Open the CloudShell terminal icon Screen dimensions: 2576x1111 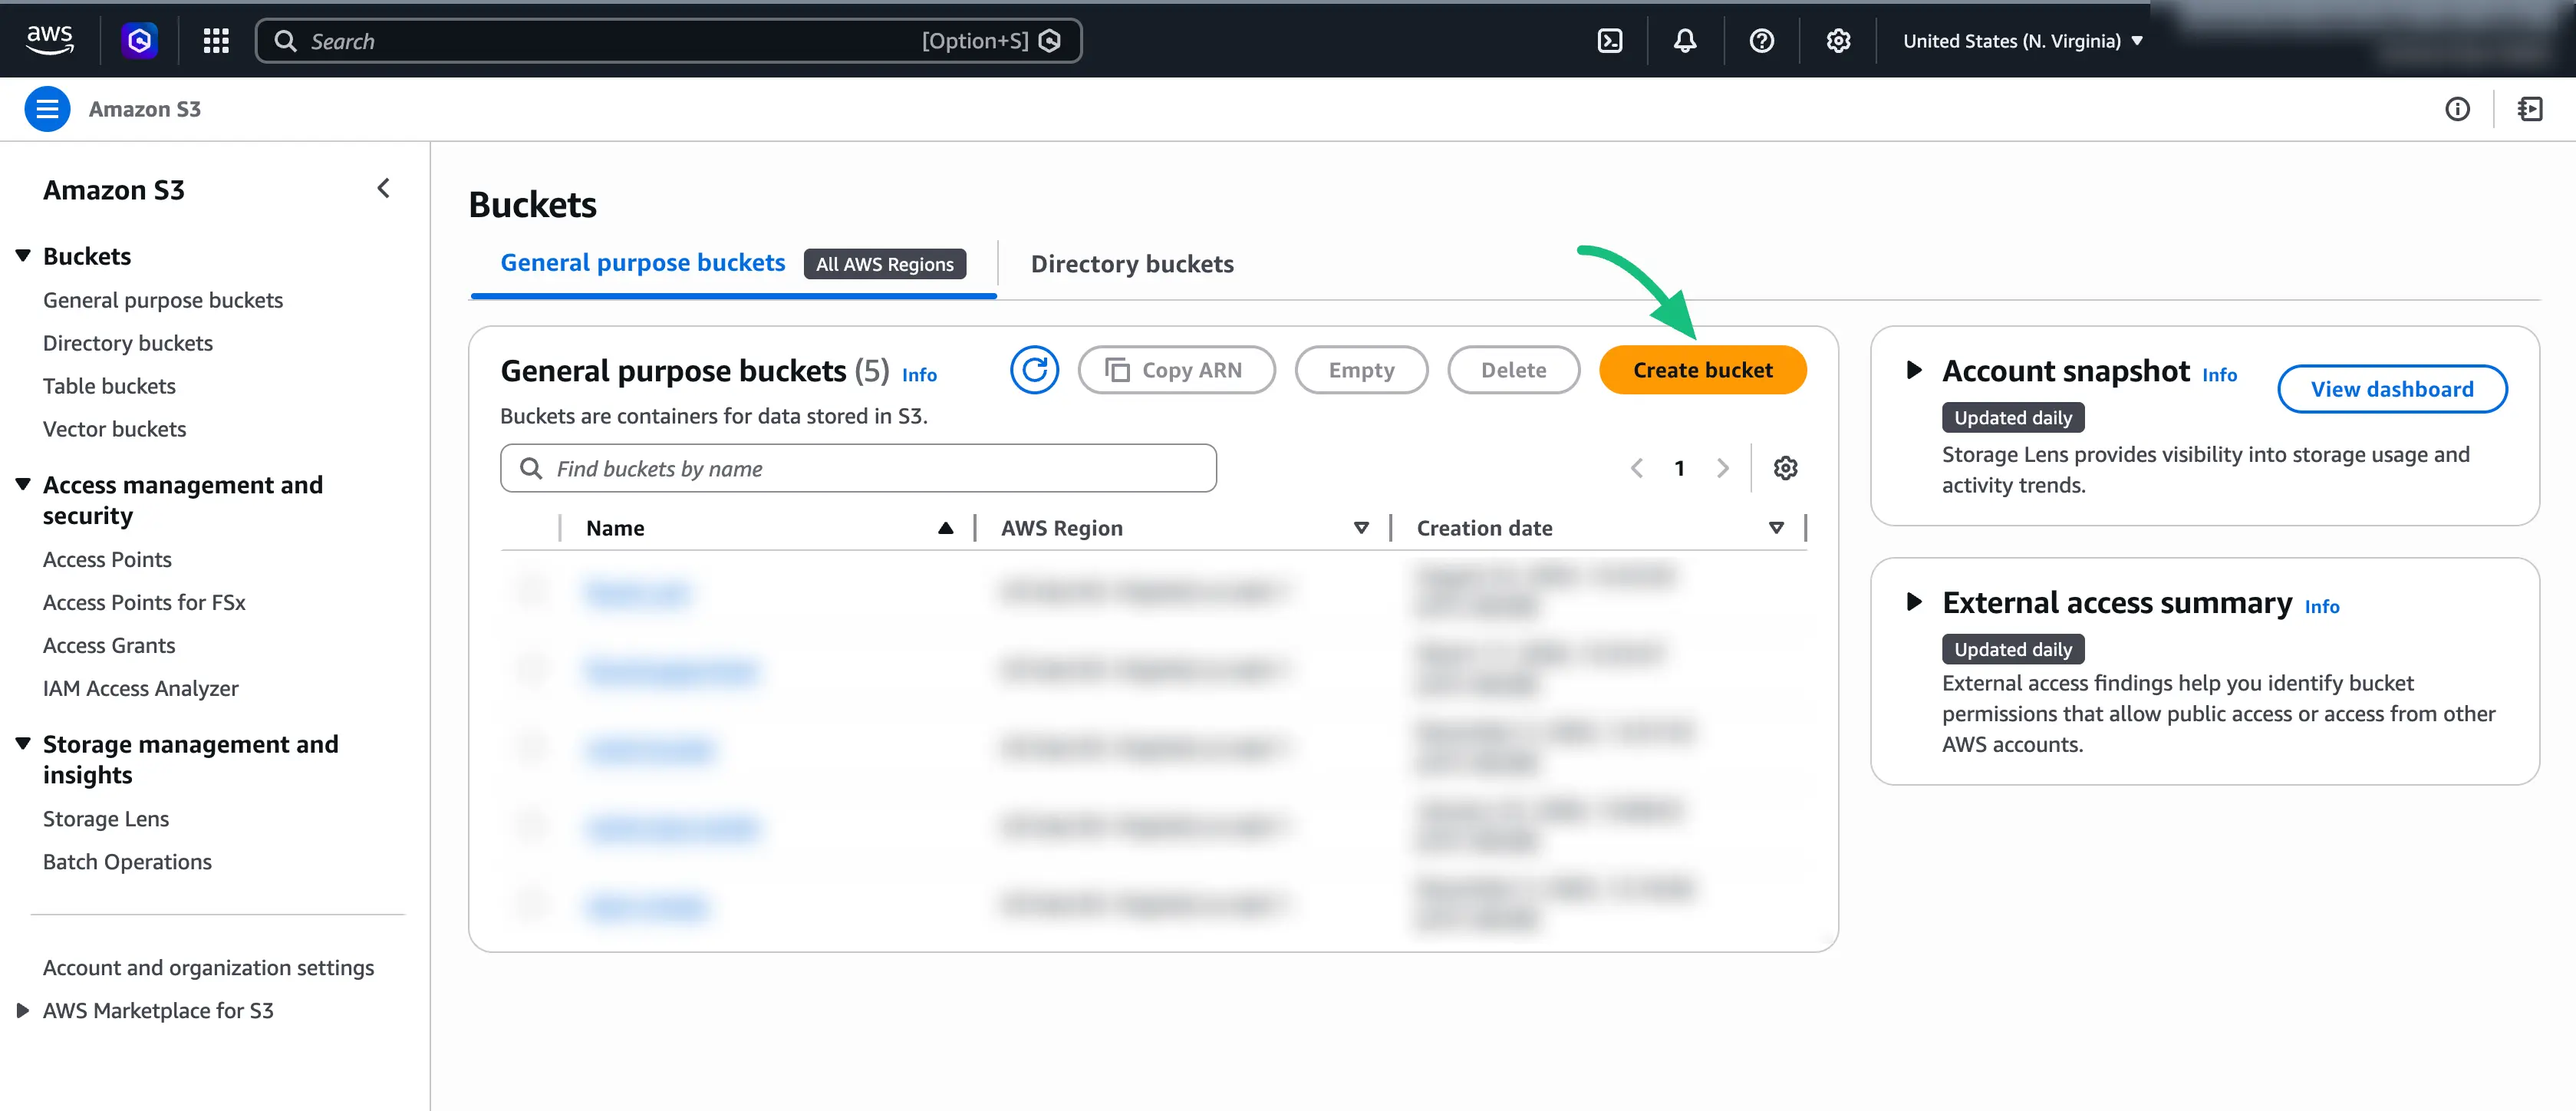pyautogui.click(x=1609, y=40)
